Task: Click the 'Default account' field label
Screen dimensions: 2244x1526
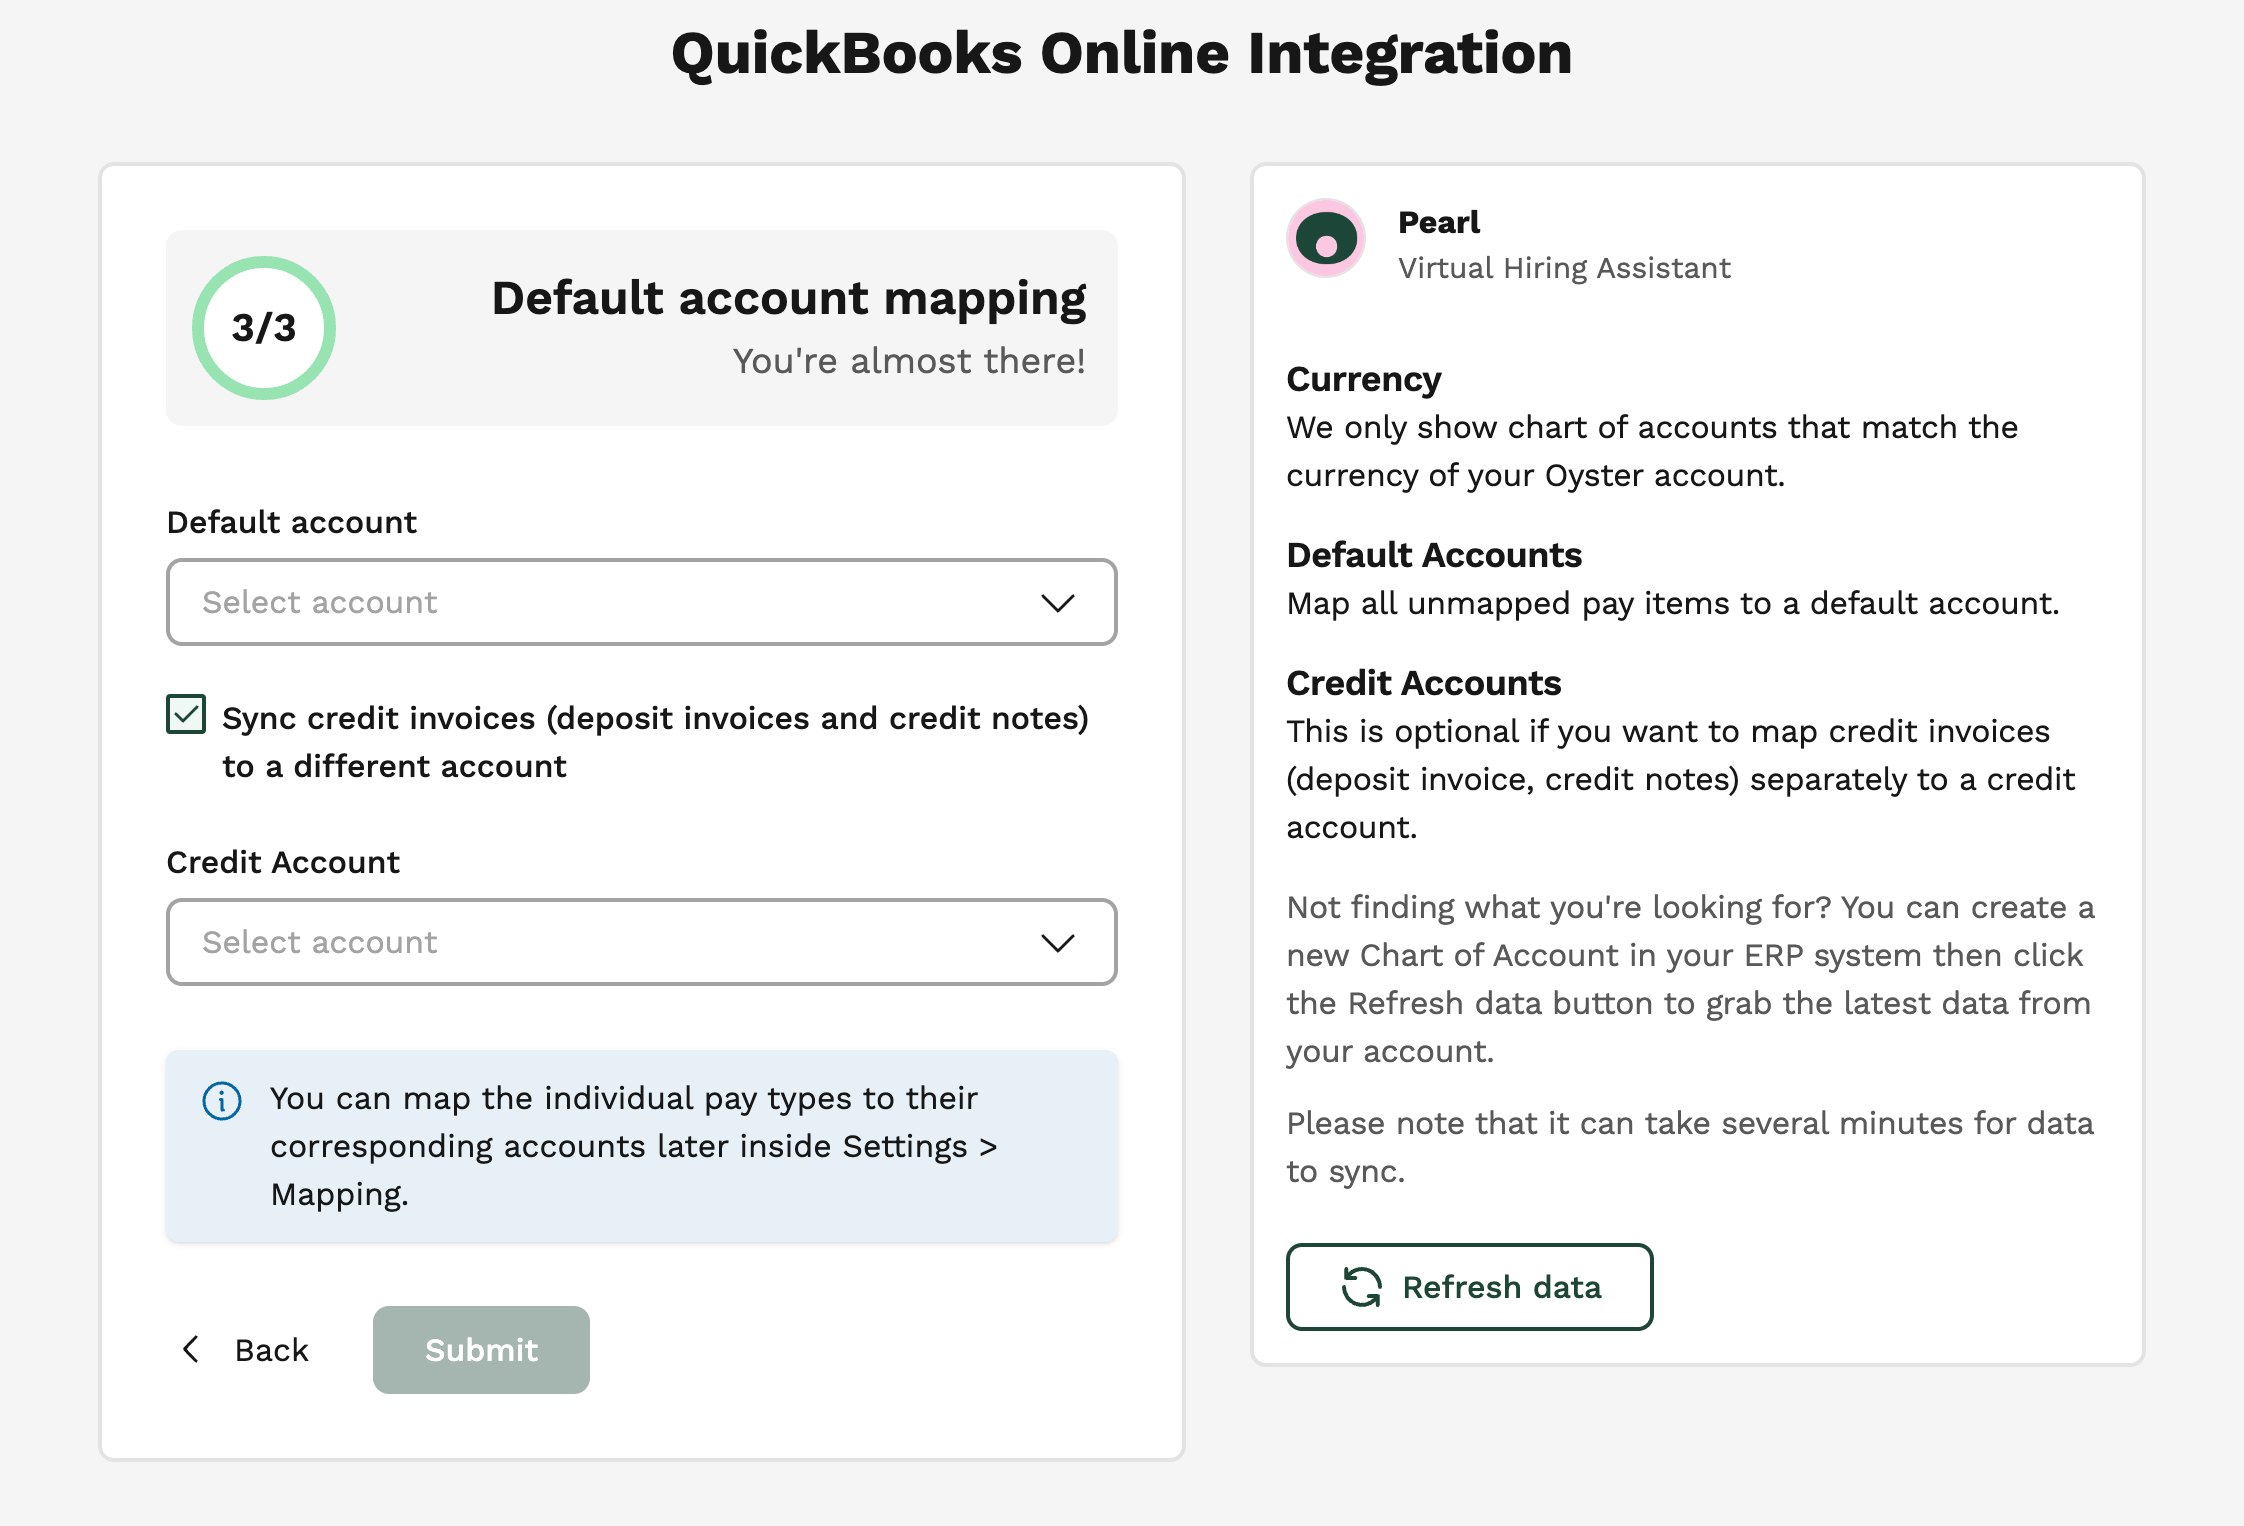Action: (292, 522)
